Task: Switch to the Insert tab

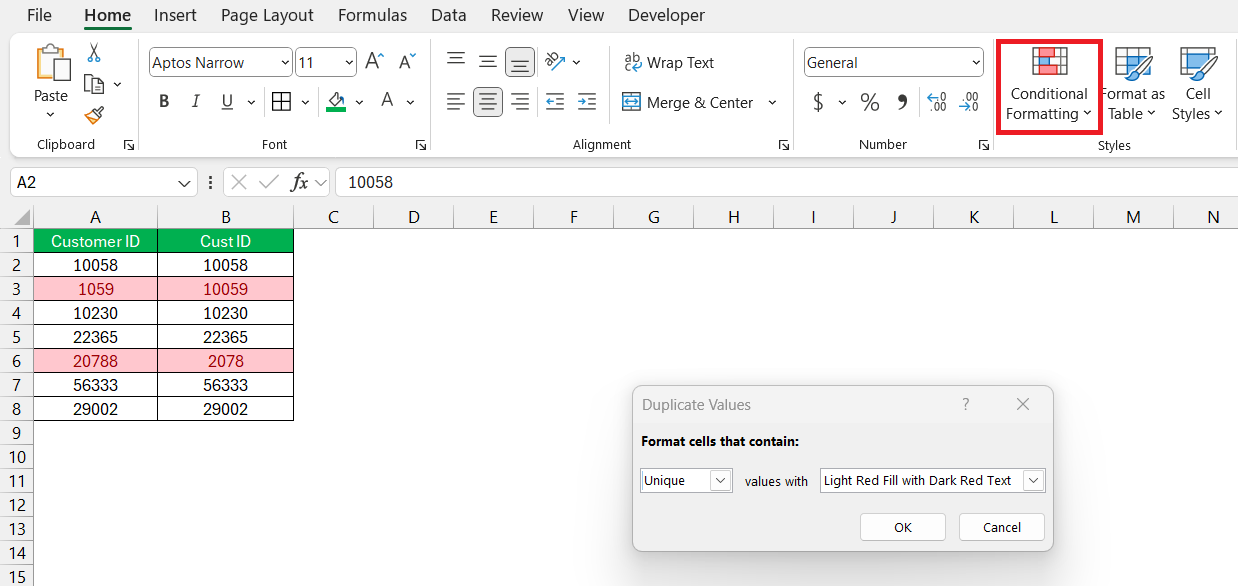Action: [175, 15]
